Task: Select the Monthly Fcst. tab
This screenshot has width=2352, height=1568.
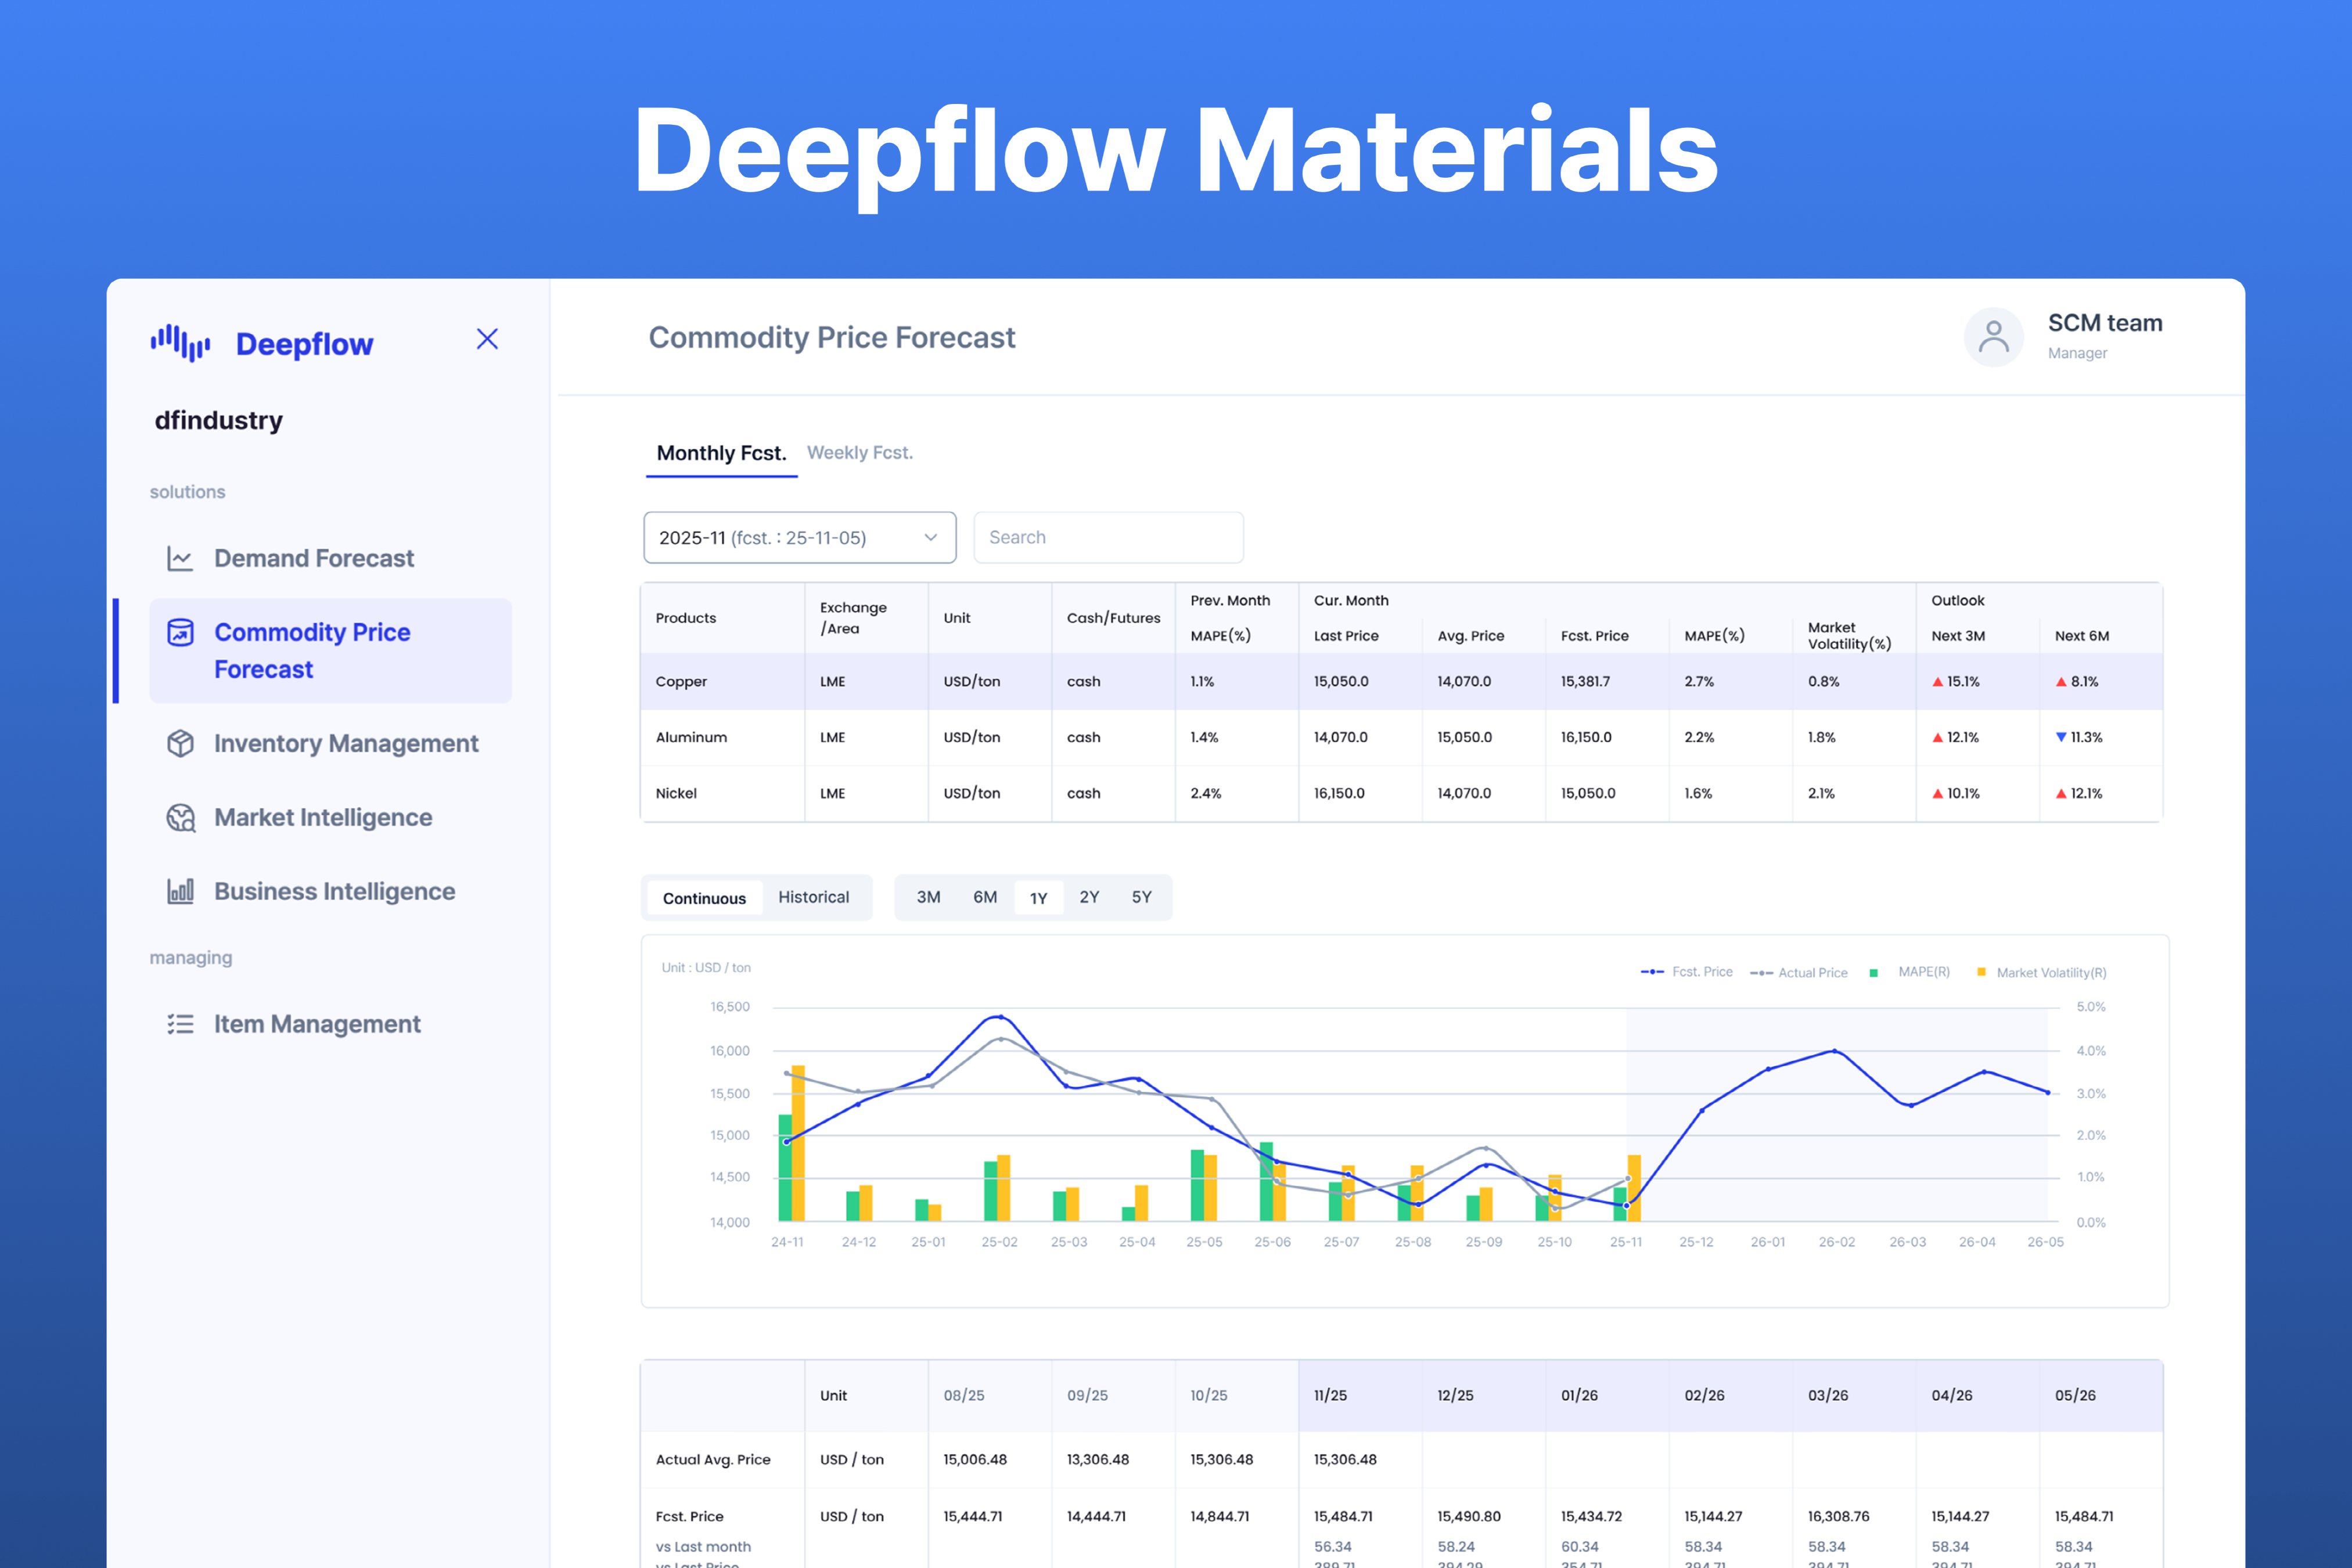Action: [721, 452]
